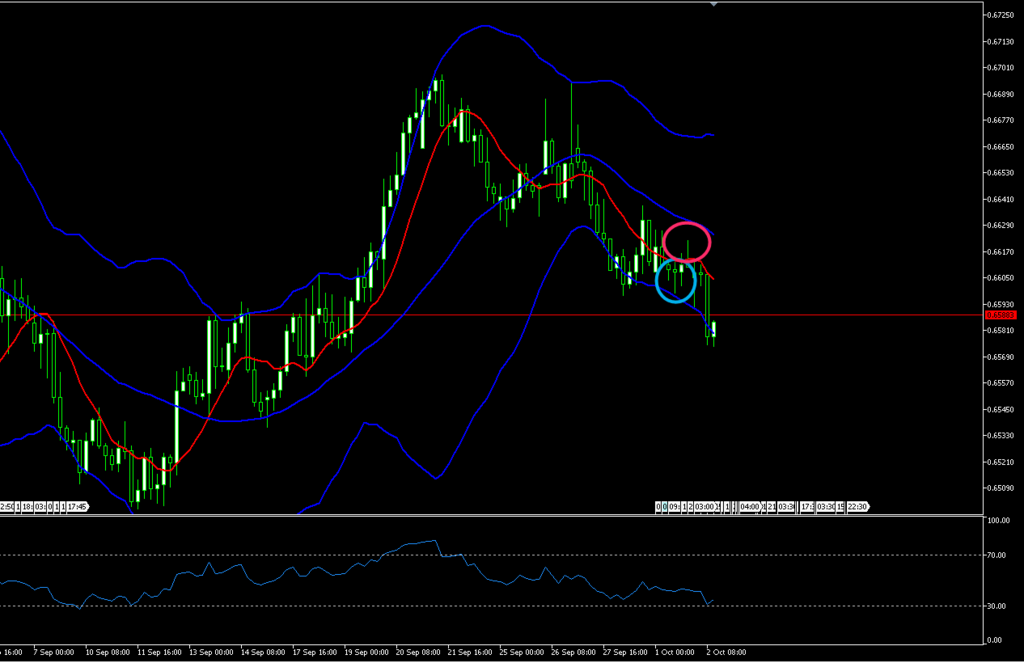Viewport: 1024px width, 663px height.
Task: Click the 19 Sep 00:00 time axis label
Action: (x=366, y=652)
